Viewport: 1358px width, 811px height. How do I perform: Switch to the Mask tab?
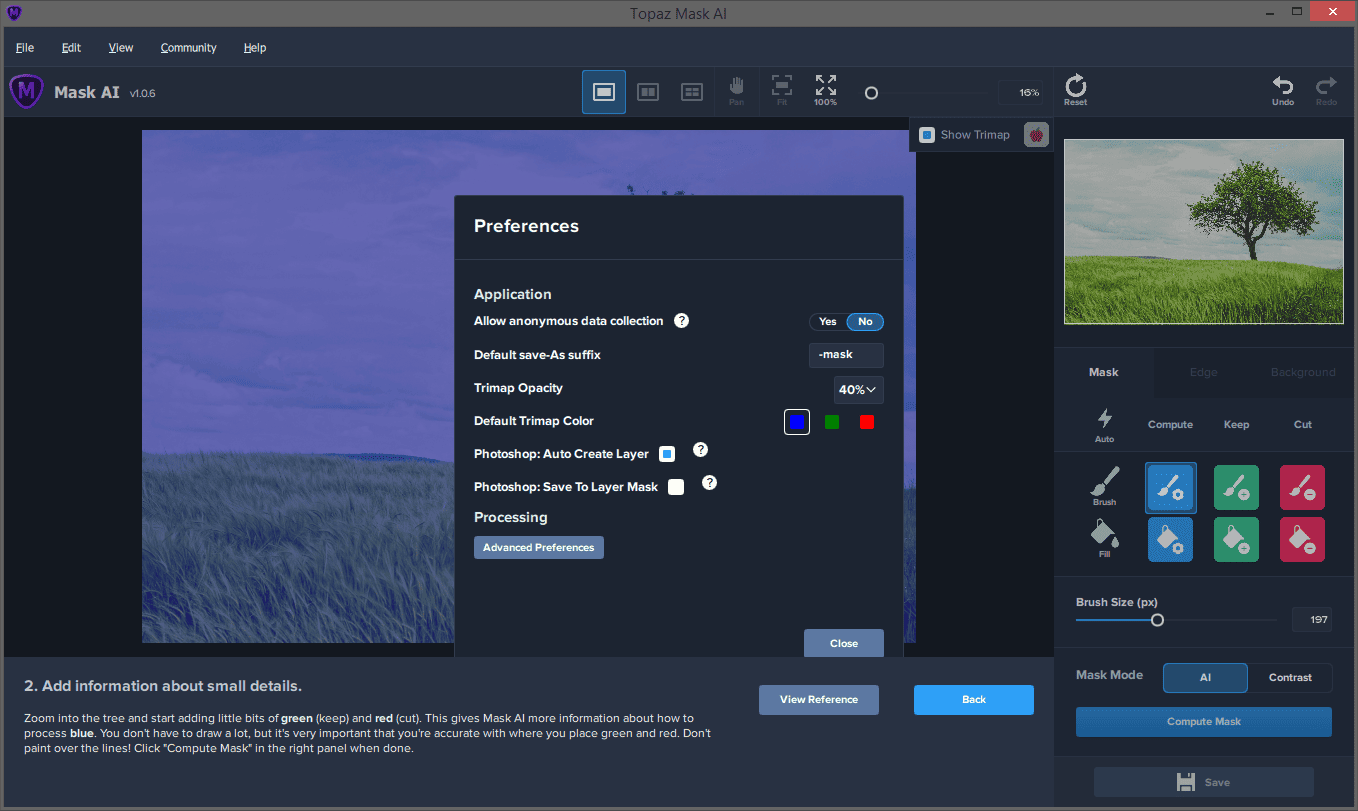pyautogui.click(x=1104, y=372)
